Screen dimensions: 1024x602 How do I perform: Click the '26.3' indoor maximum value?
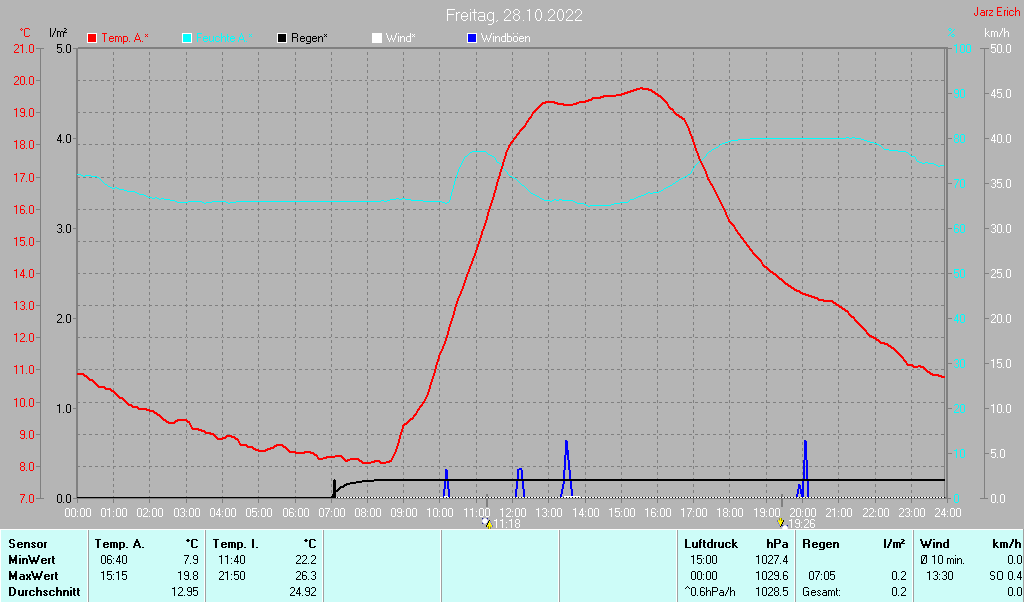click(x=306, y=577)
